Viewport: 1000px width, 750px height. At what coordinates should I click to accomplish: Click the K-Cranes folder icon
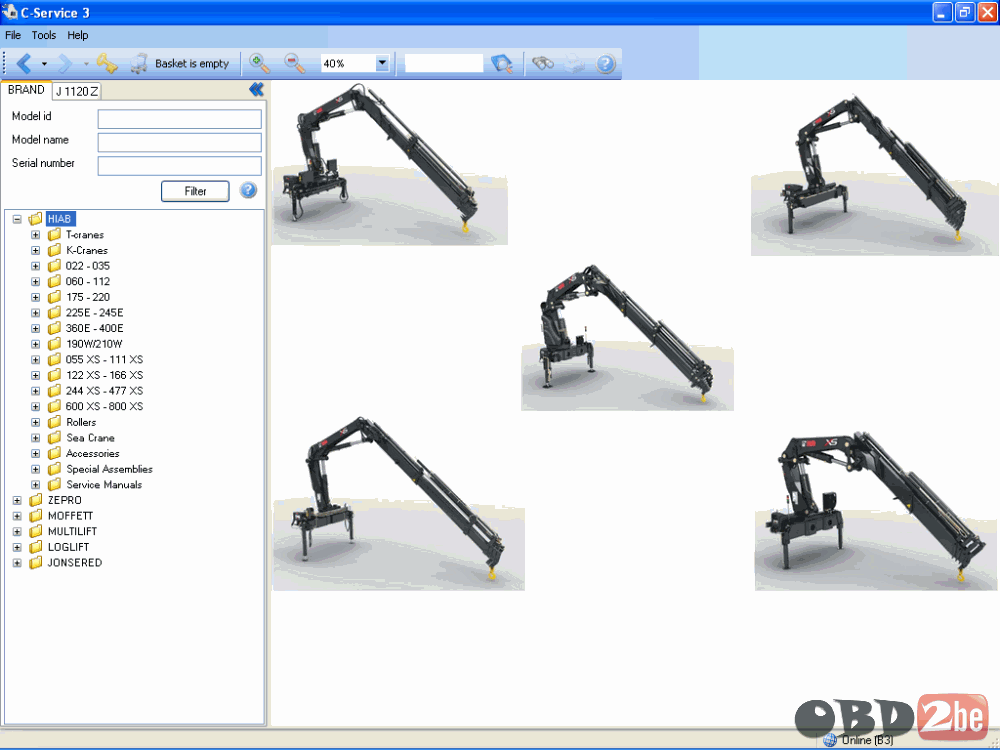pyautogui.click(x=54, y=251)
